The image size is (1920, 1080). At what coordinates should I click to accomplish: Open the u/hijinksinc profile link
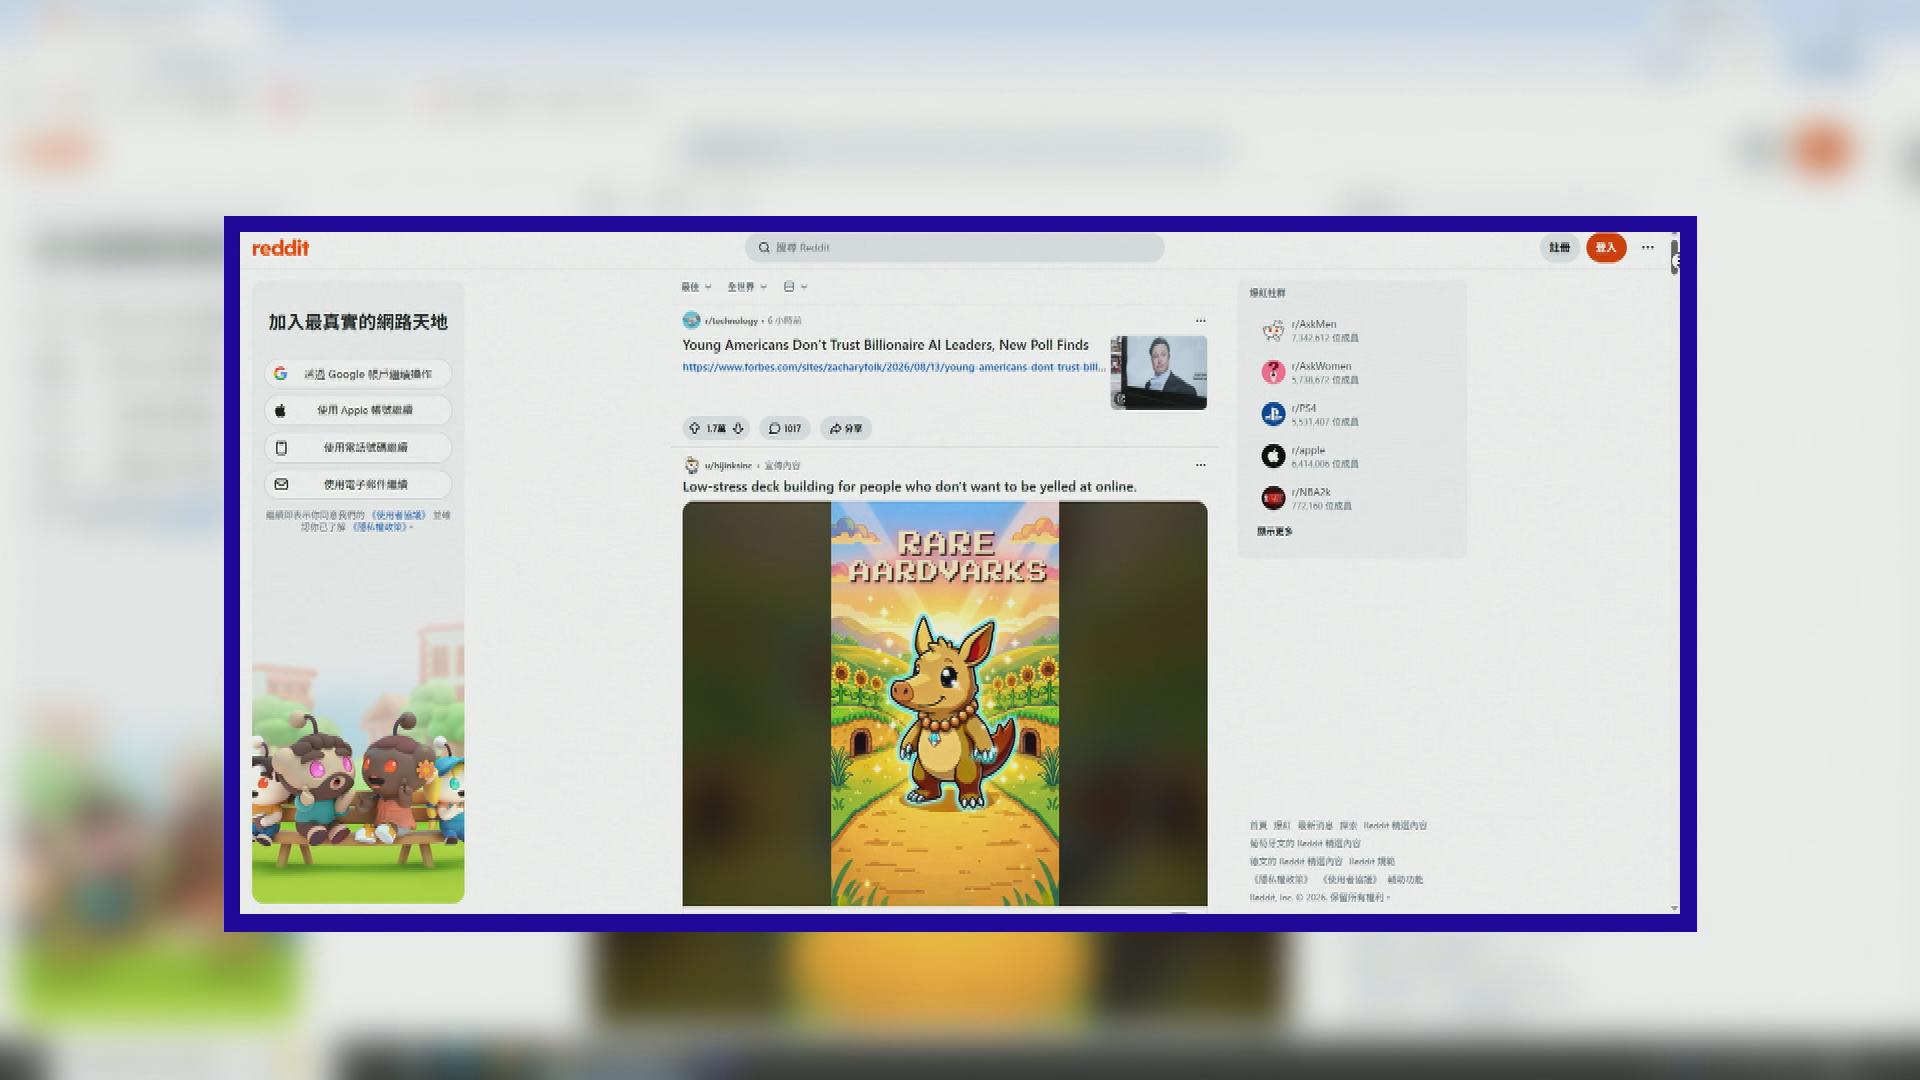click(x=728, y=466)
